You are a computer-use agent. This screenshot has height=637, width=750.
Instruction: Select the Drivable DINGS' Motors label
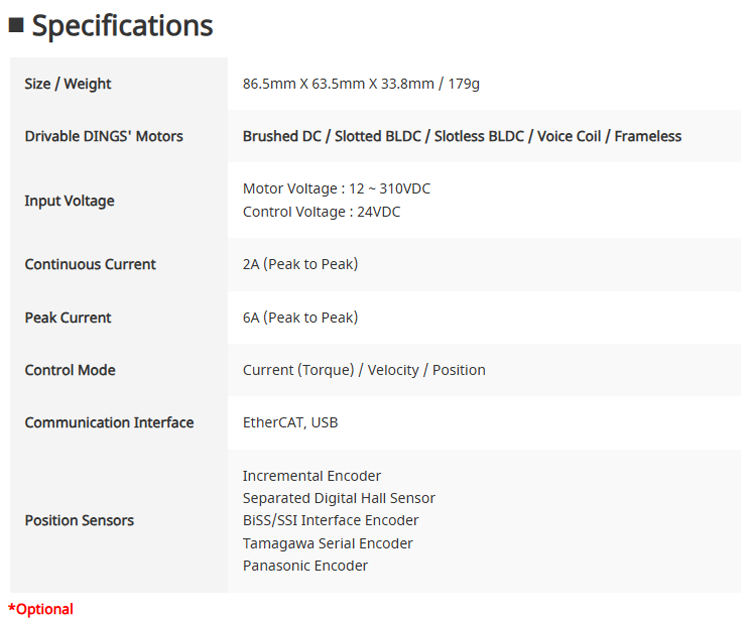104,136
